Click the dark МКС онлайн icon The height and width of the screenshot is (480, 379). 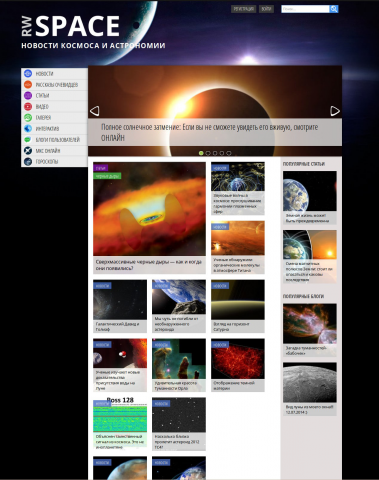28,150
